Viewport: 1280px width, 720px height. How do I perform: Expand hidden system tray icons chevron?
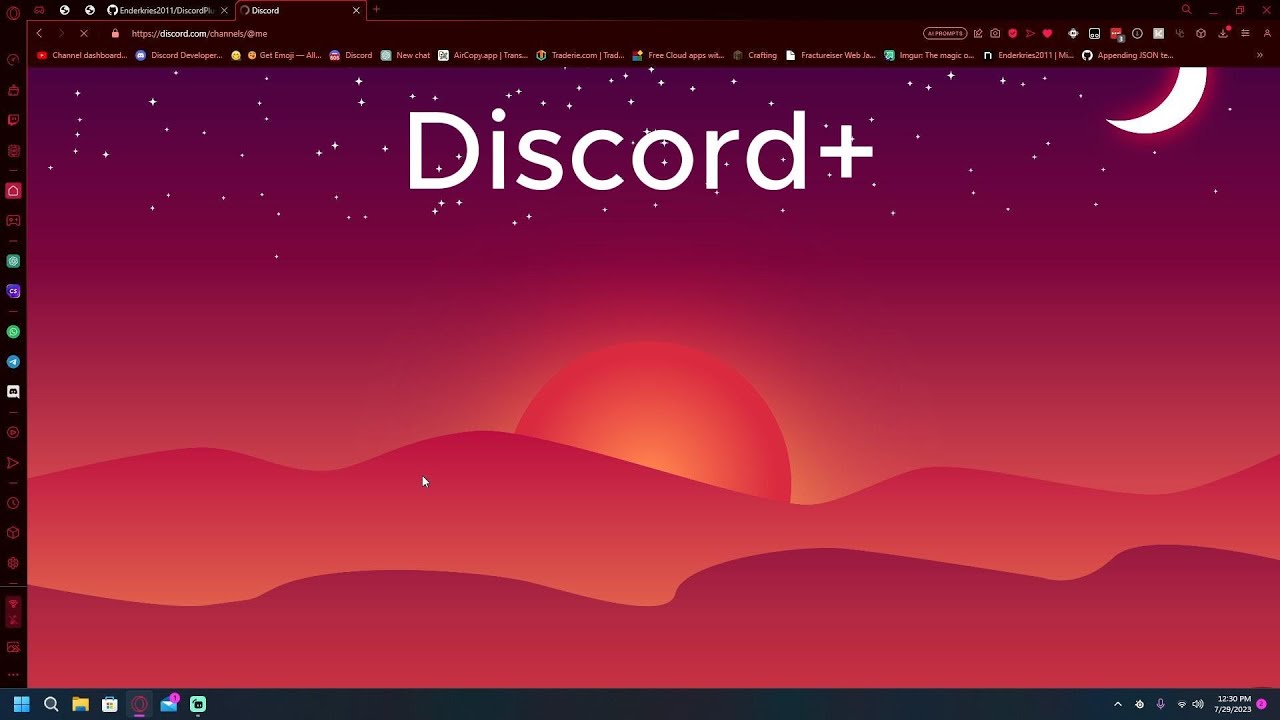click(1118, 704)
